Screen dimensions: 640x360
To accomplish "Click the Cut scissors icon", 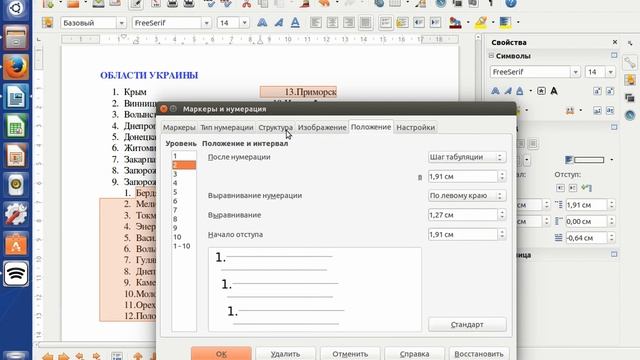I will [x=246, y=4].
